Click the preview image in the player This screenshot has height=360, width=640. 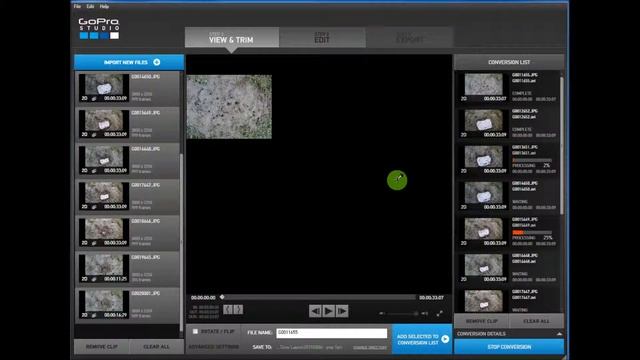click(x=229, y=107)
